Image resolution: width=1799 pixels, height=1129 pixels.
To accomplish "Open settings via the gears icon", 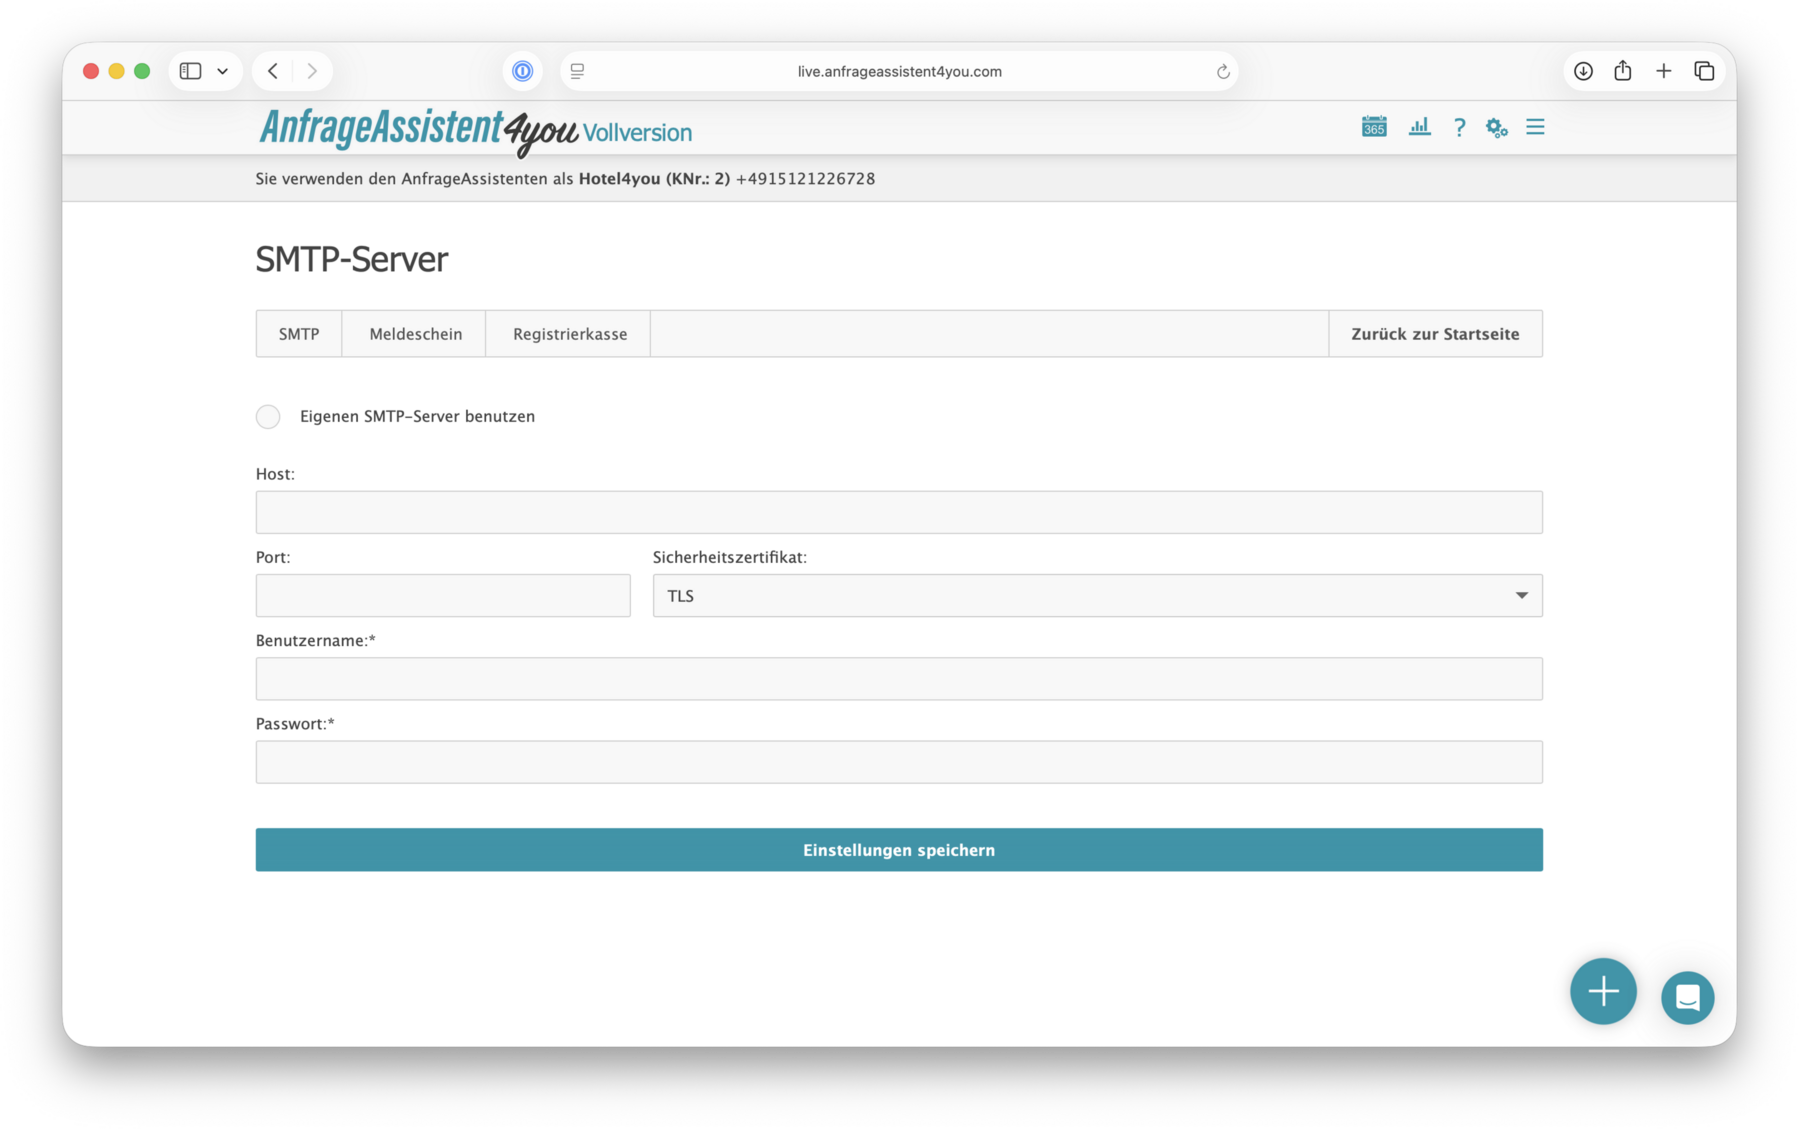I will 1495,127.
